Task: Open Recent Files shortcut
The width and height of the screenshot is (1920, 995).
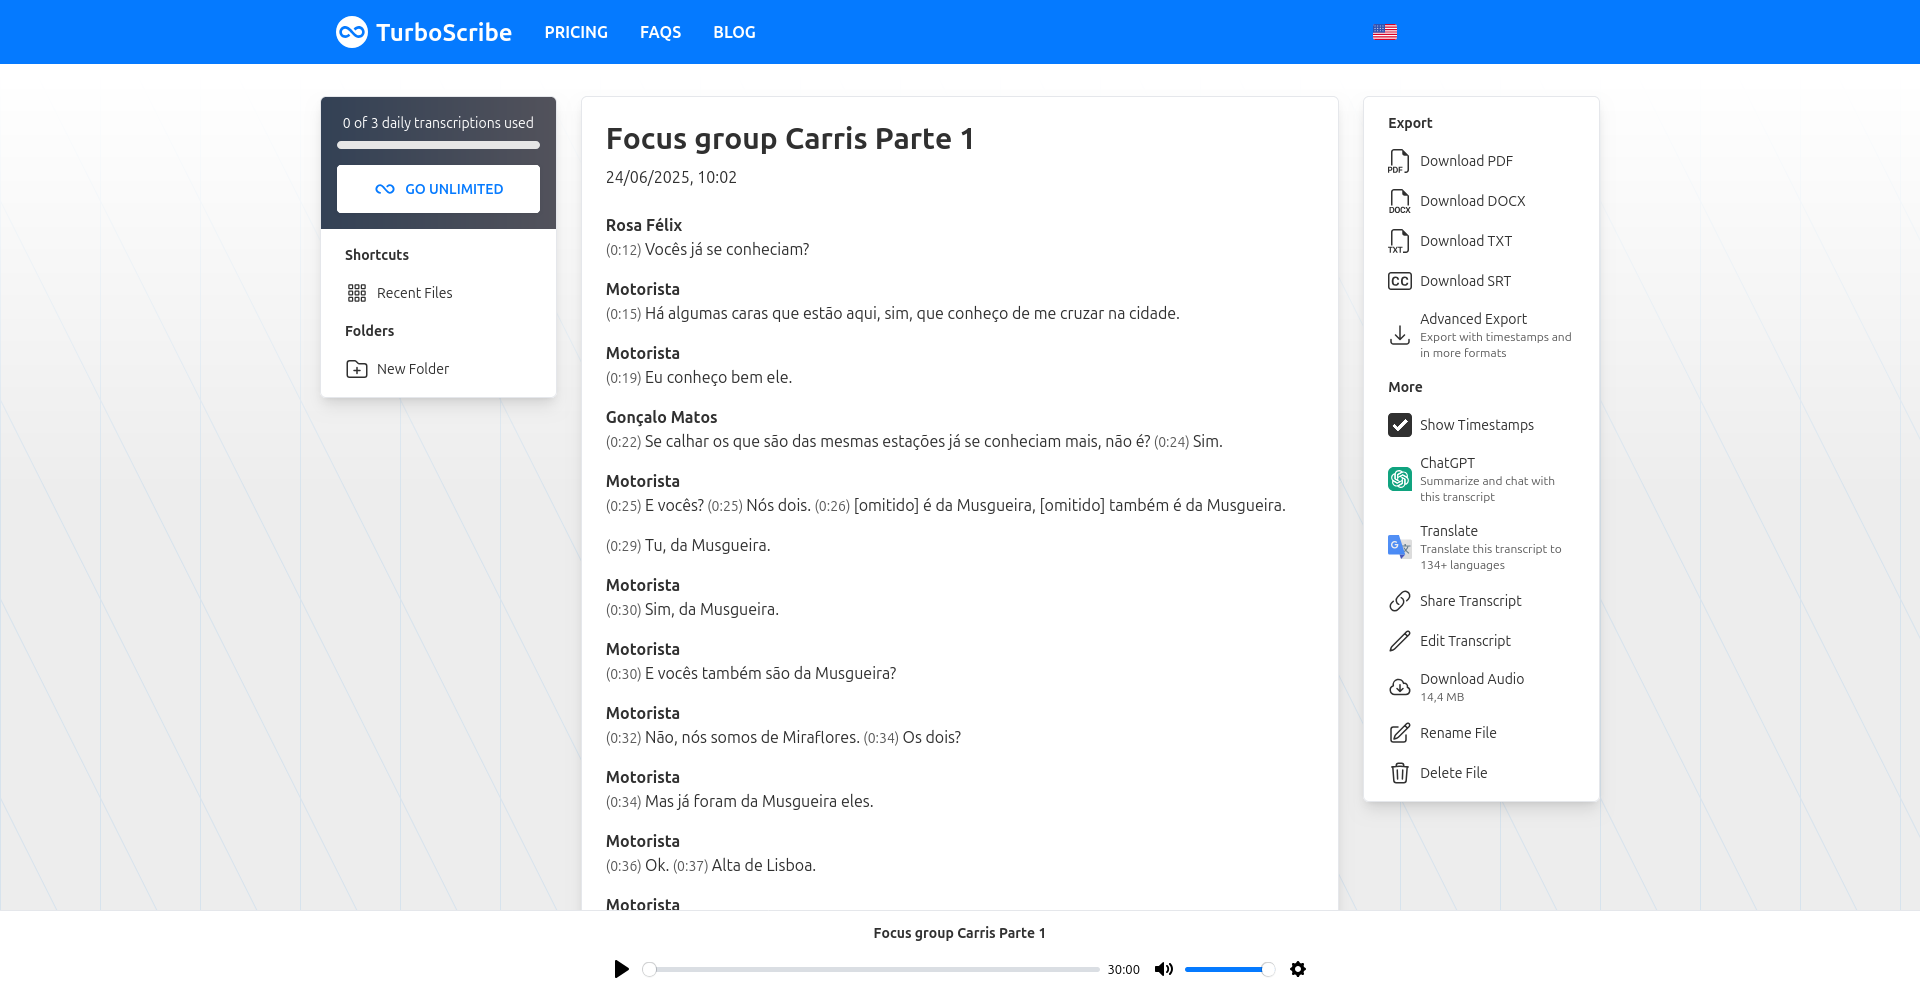Action: tap(414, 293)
